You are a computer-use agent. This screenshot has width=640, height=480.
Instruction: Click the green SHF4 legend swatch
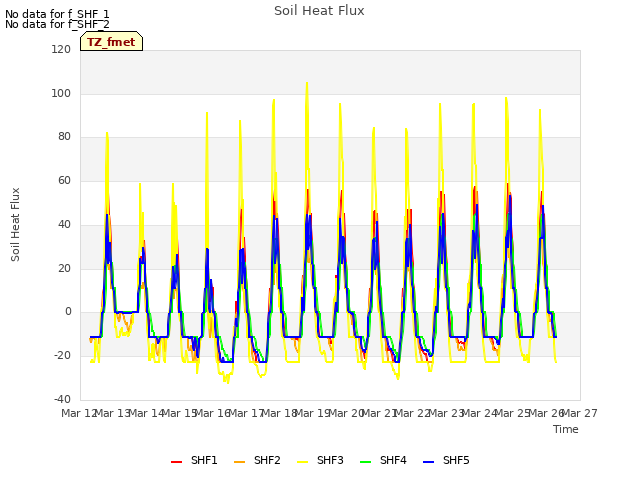pos(366,462)
